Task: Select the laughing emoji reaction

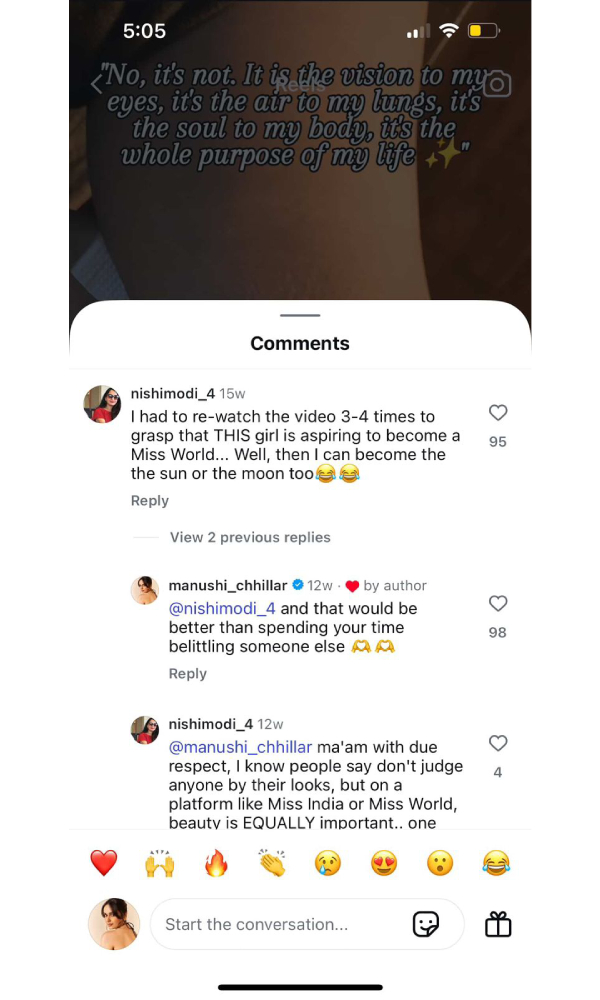Action: click(x=496, y=862)
